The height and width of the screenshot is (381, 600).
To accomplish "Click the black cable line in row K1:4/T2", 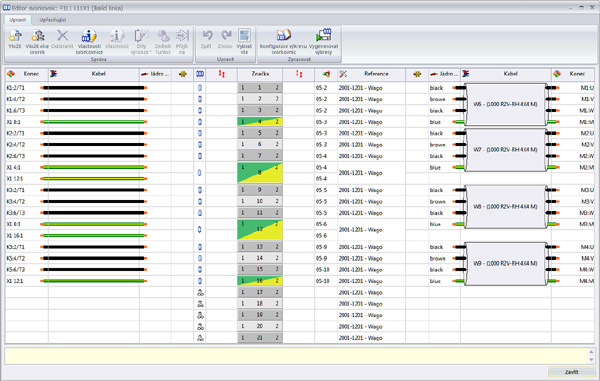I will (94, 99).
